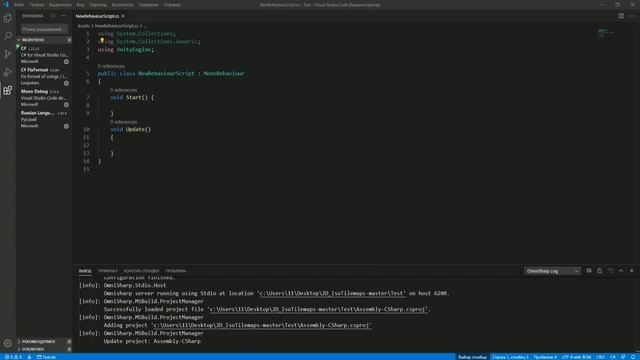Viewport: 640px width, 360px height.
Task: Open editor more actions ellipsis
Action: pyautogui.click(x=631, y=16)
